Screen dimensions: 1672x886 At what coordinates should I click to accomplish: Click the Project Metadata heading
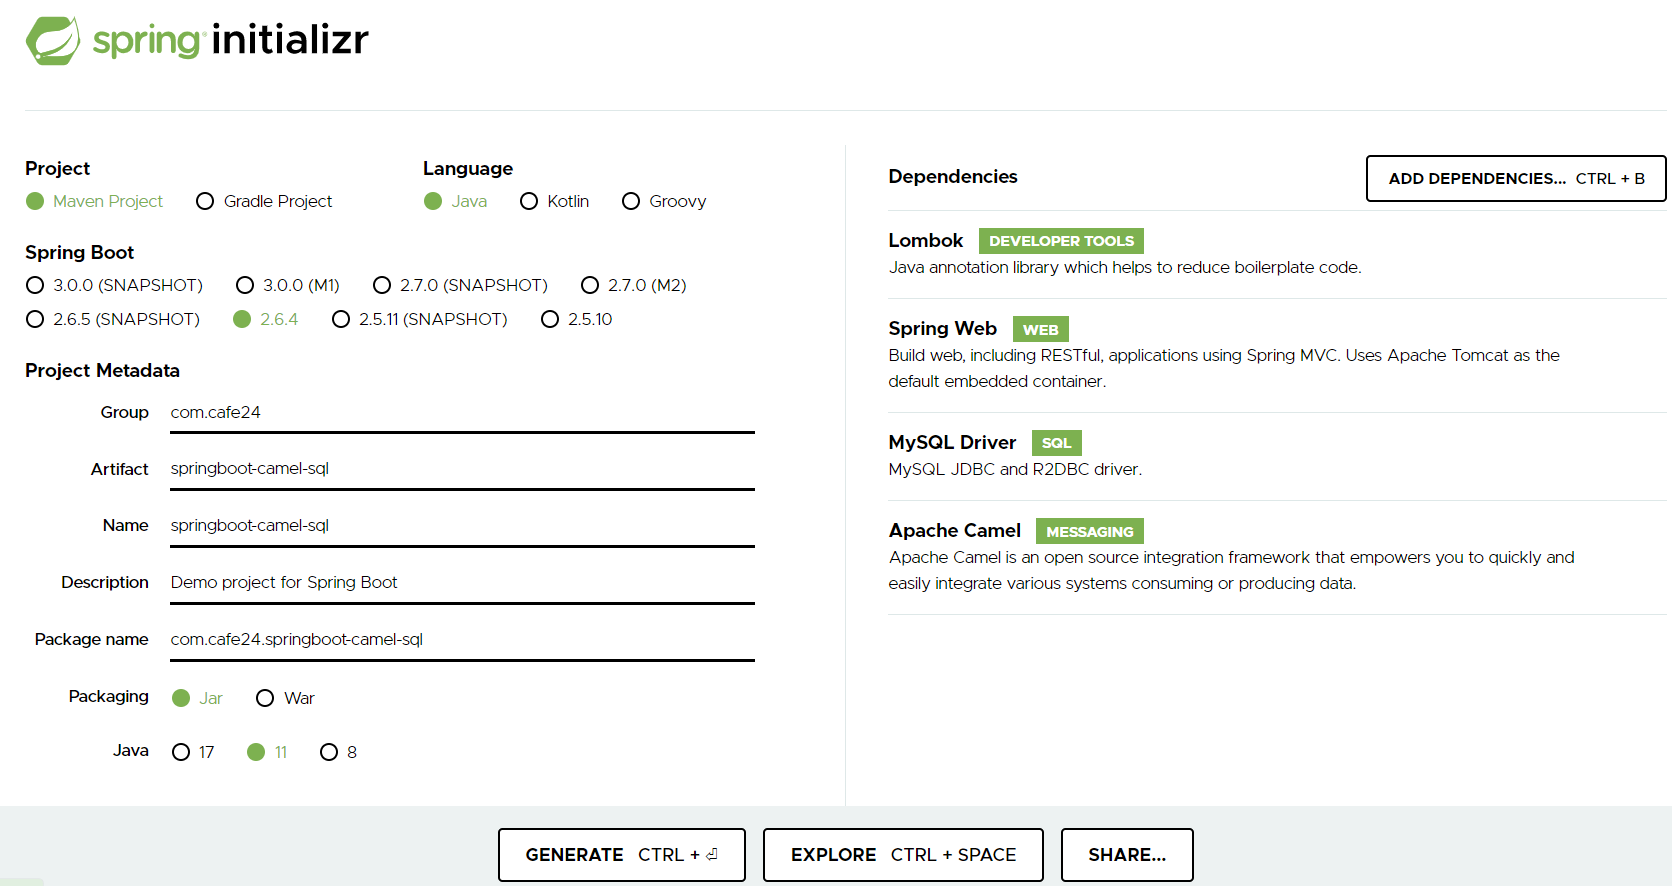pyautogui.click(x=102, y=371)
